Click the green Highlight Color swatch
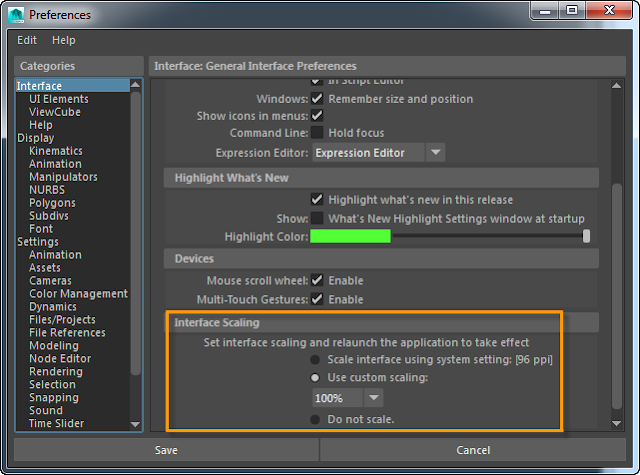Screen dimensions: 640x475 tap(351, 236)
